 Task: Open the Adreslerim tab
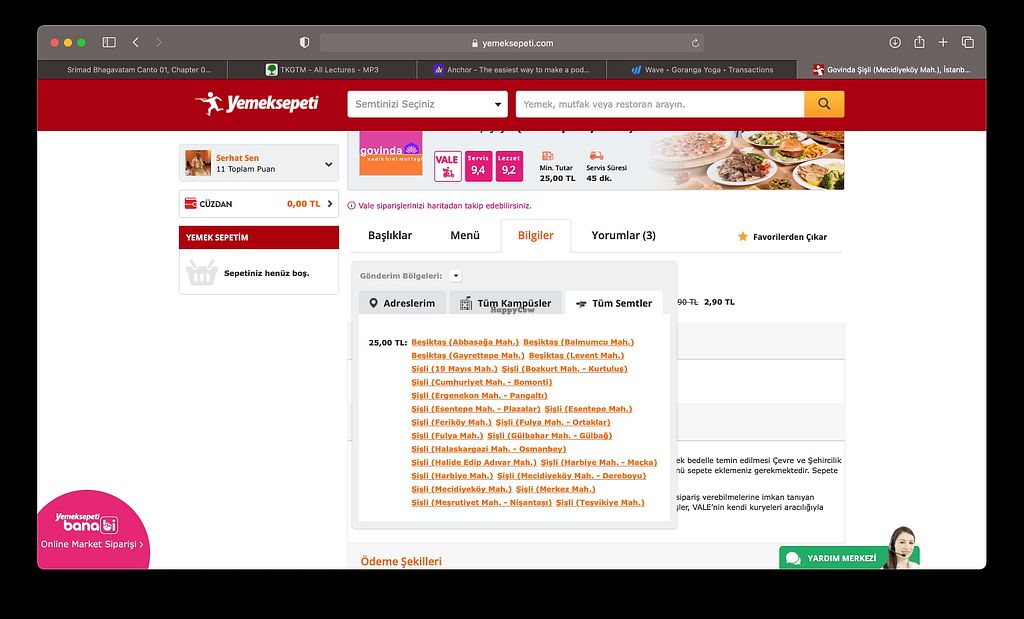(401, 303)
